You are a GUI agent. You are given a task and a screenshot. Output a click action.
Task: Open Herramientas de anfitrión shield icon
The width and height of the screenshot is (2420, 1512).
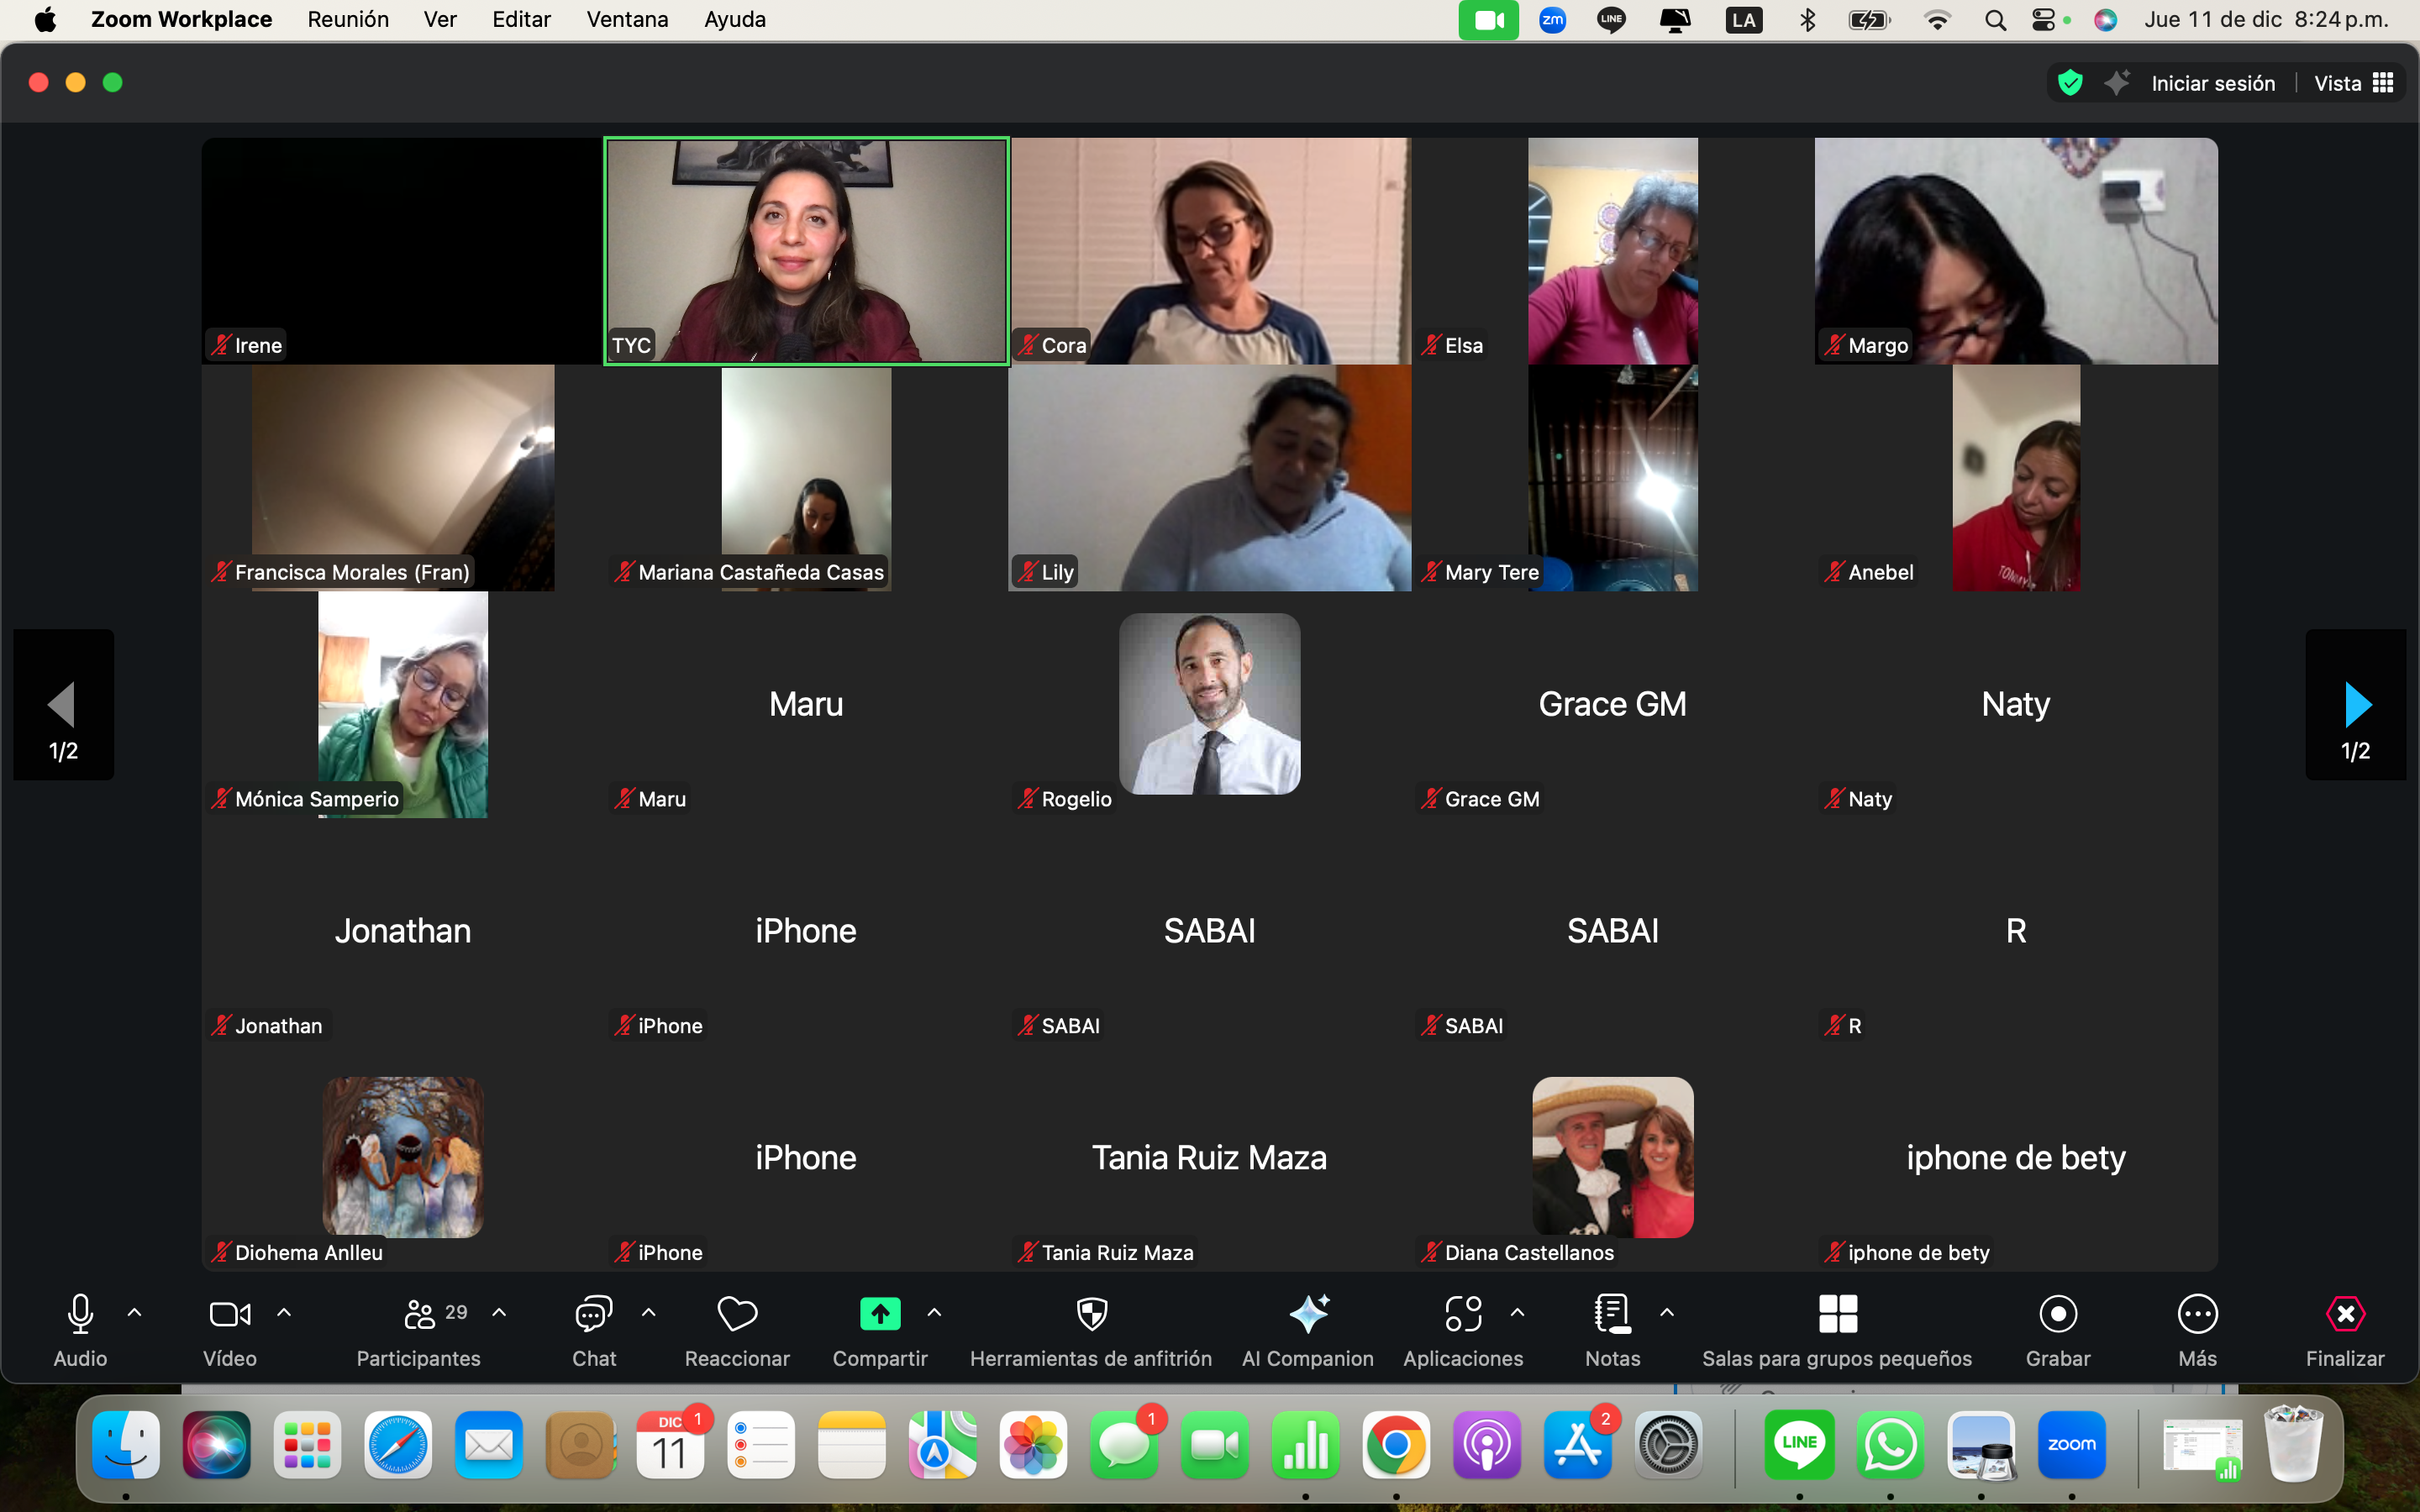click(1091, 1315)
